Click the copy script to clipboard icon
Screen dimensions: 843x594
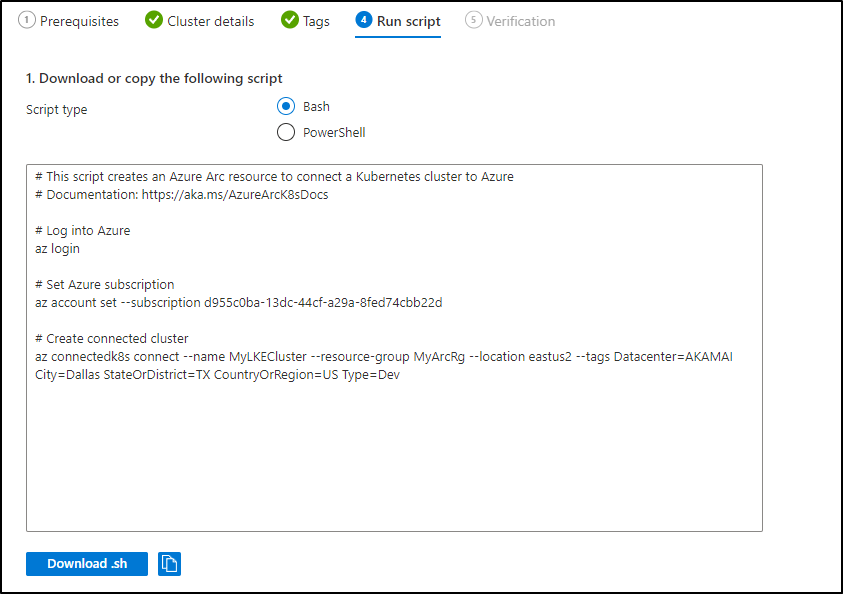[169, 564]
